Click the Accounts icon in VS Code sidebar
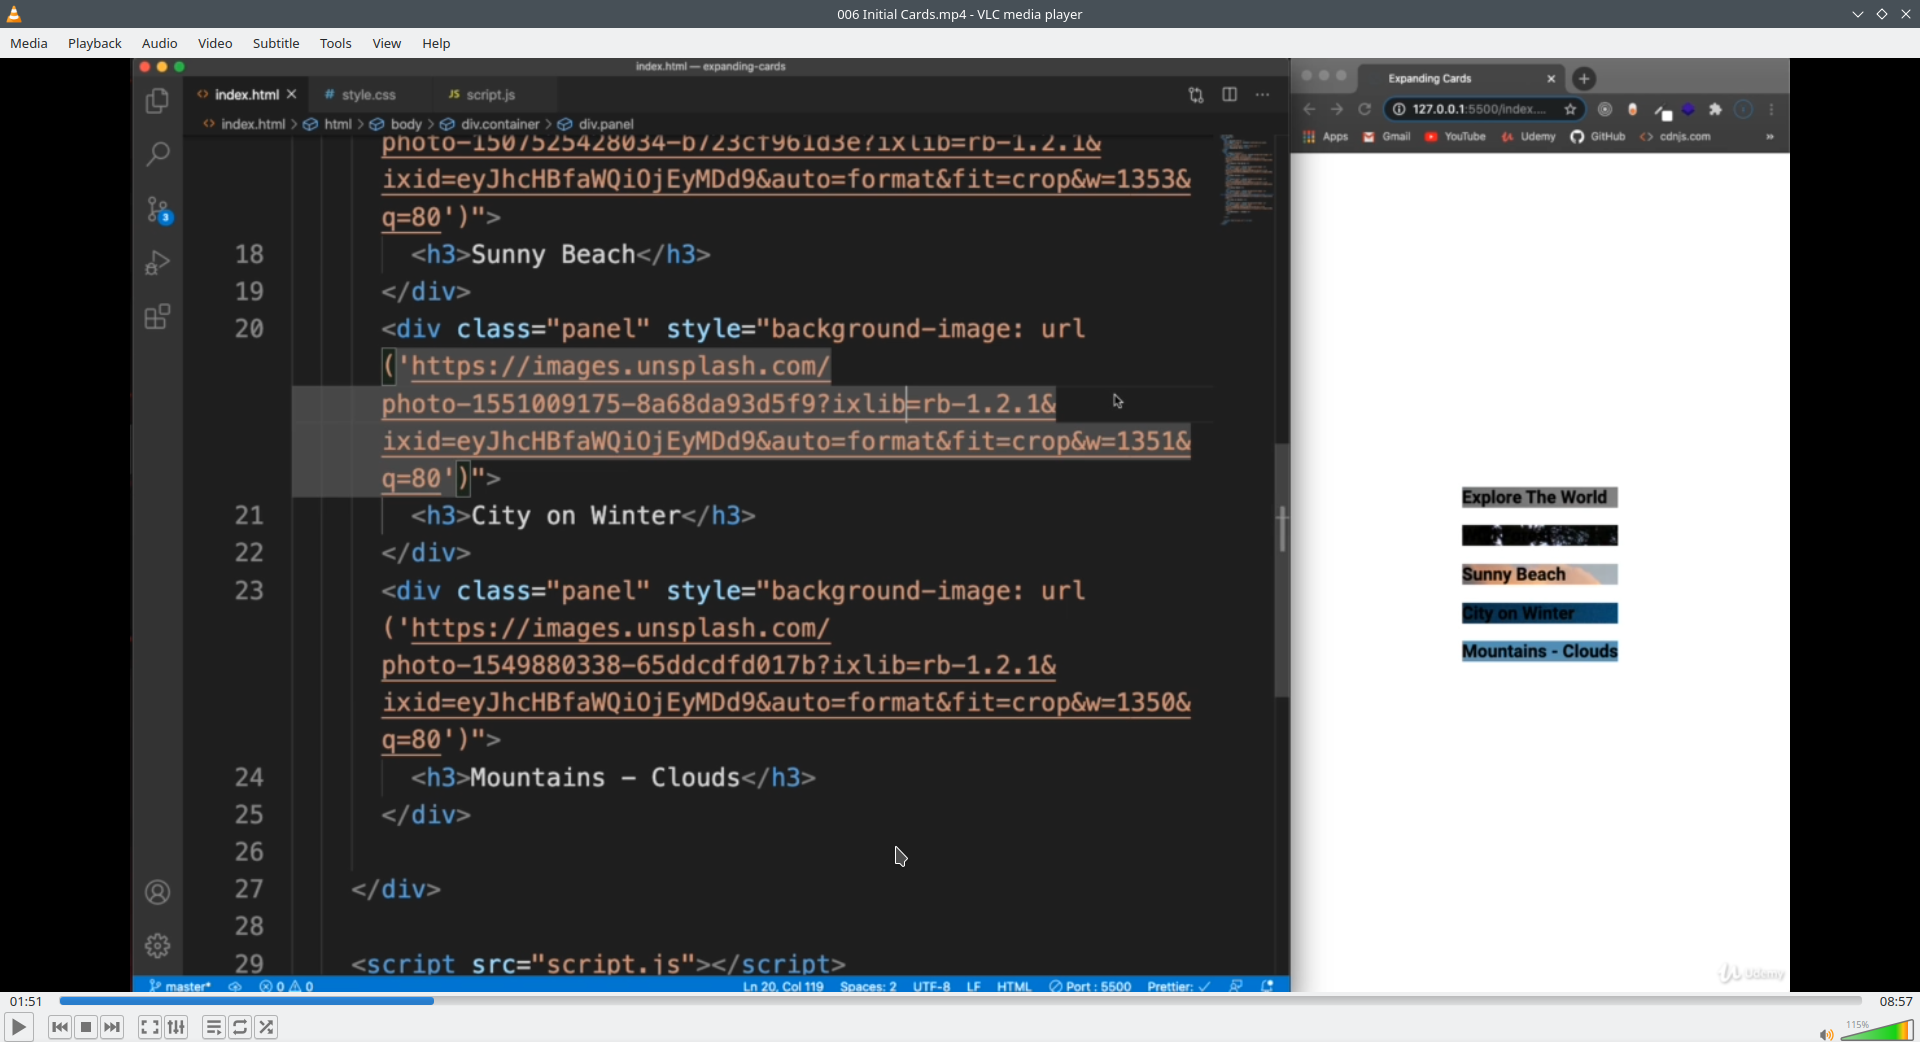The width and height of the screenshot is (1920, 1042). (157, 892)
